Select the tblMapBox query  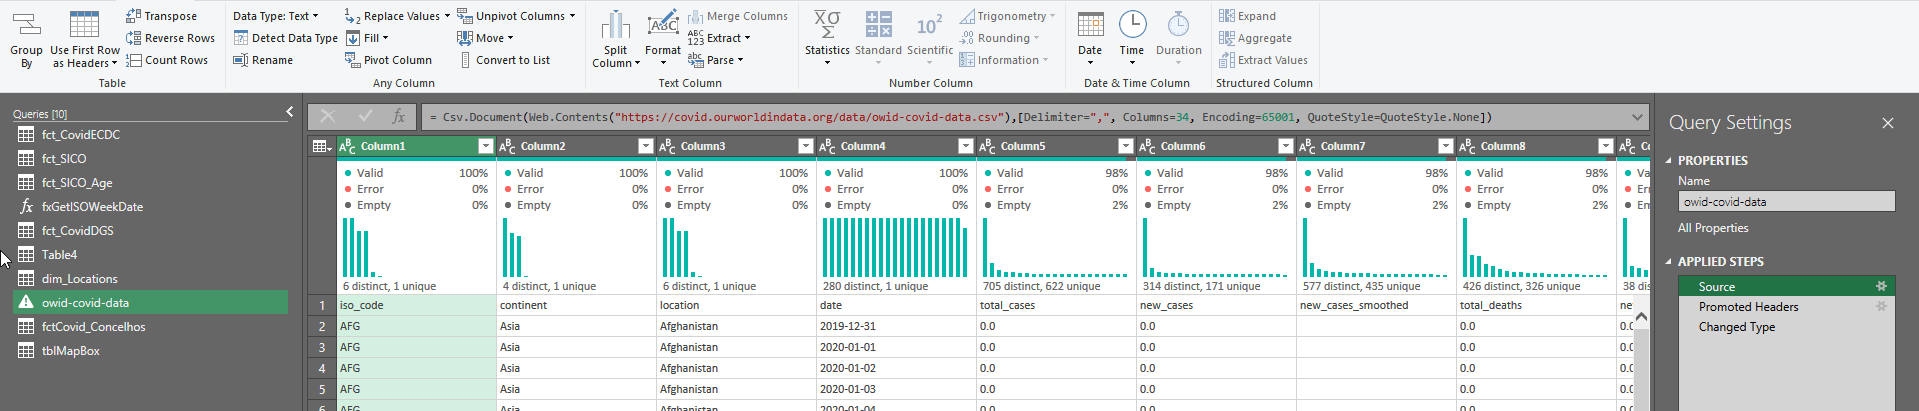point(150,350)
